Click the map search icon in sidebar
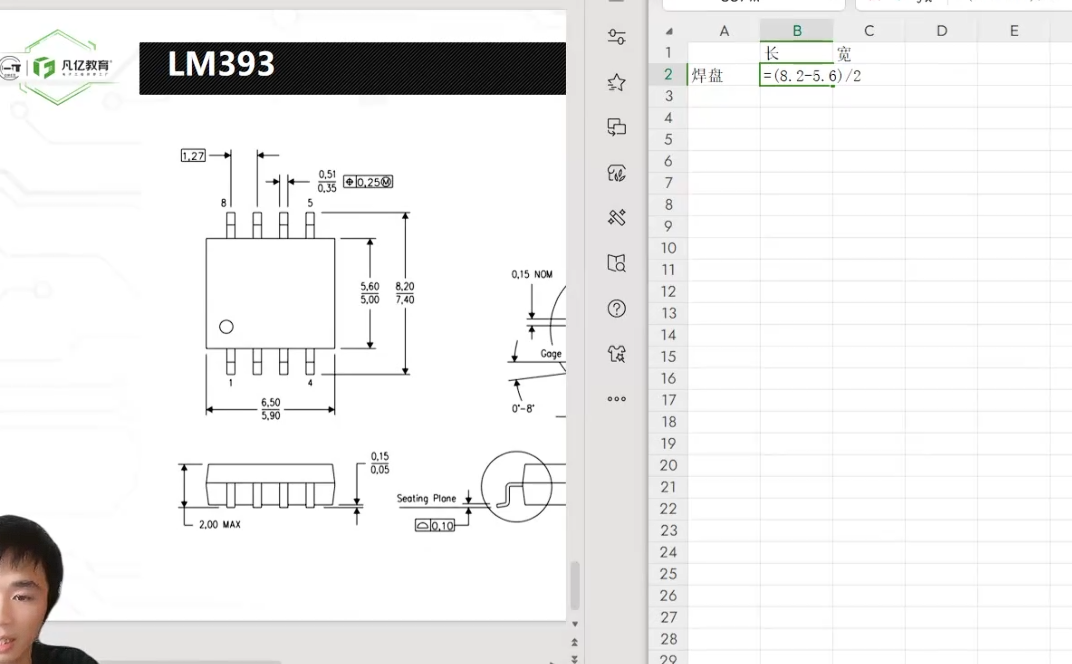 [617, 263]
